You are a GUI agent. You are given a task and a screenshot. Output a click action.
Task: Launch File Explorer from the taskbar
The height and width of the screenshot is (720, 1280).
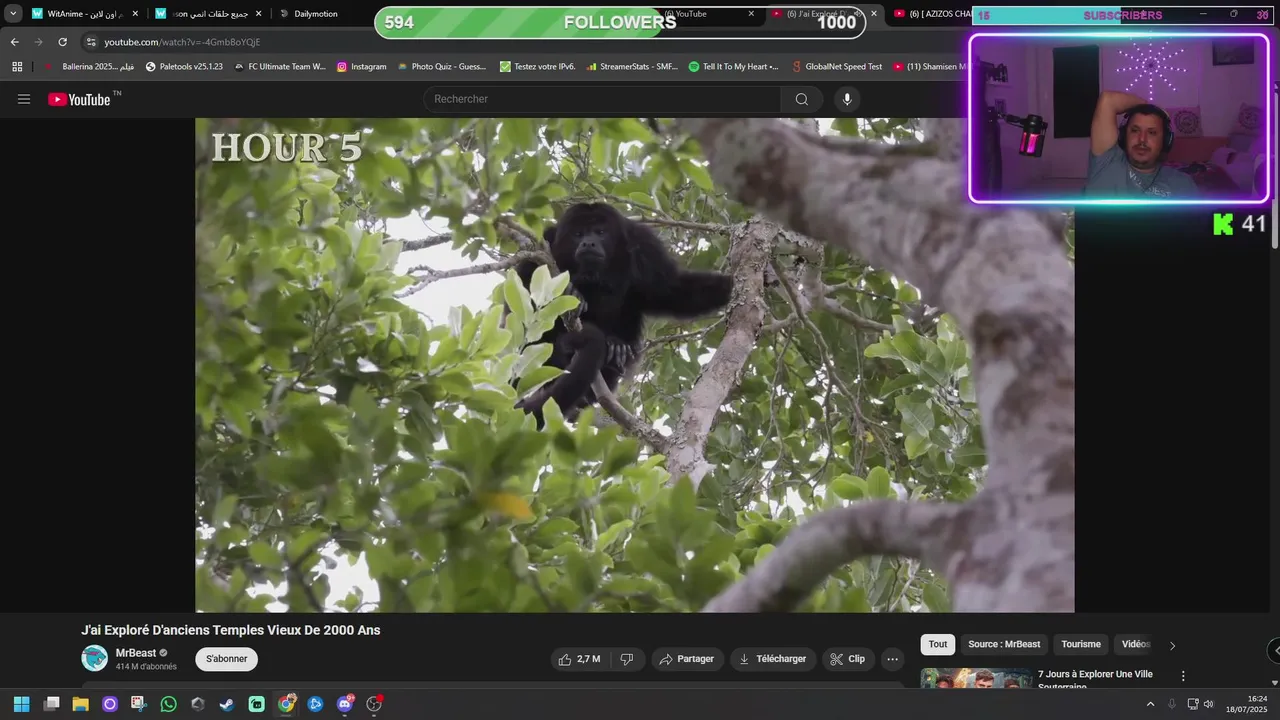click(x=81, y=704)
